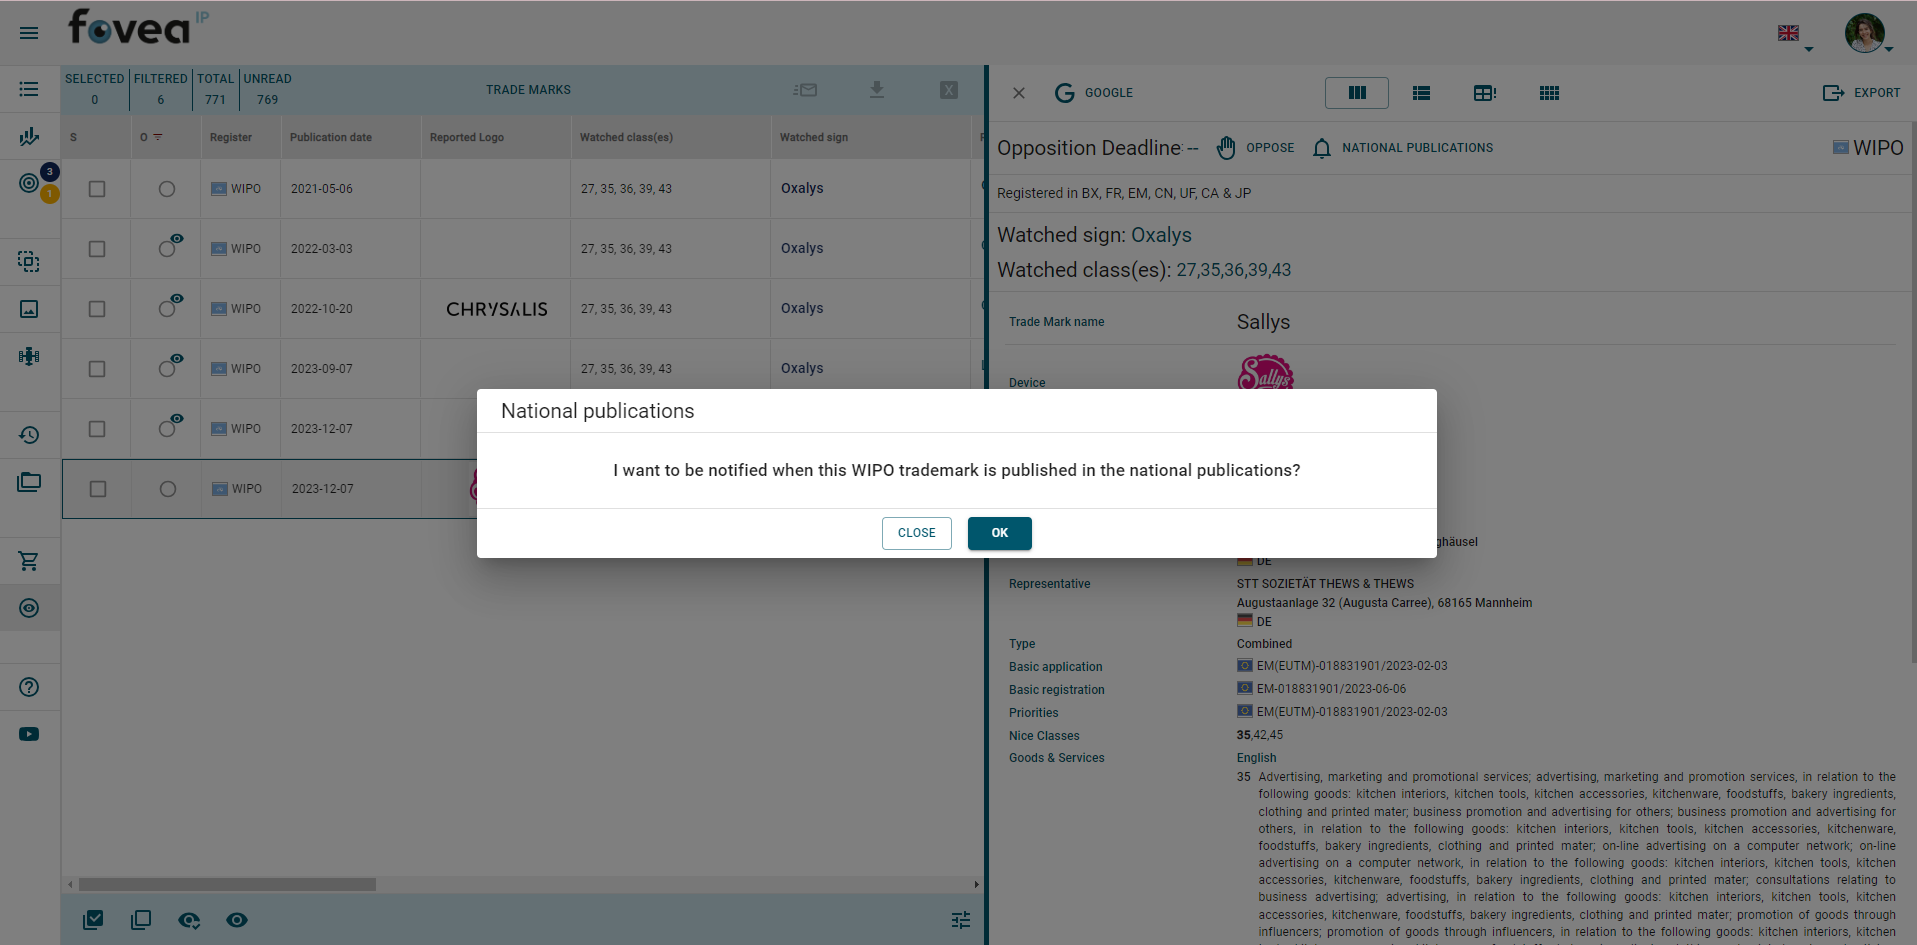Click the horizontal scrollbar of the table
This screenshot has width=1917, height=945.
[227, 884]
